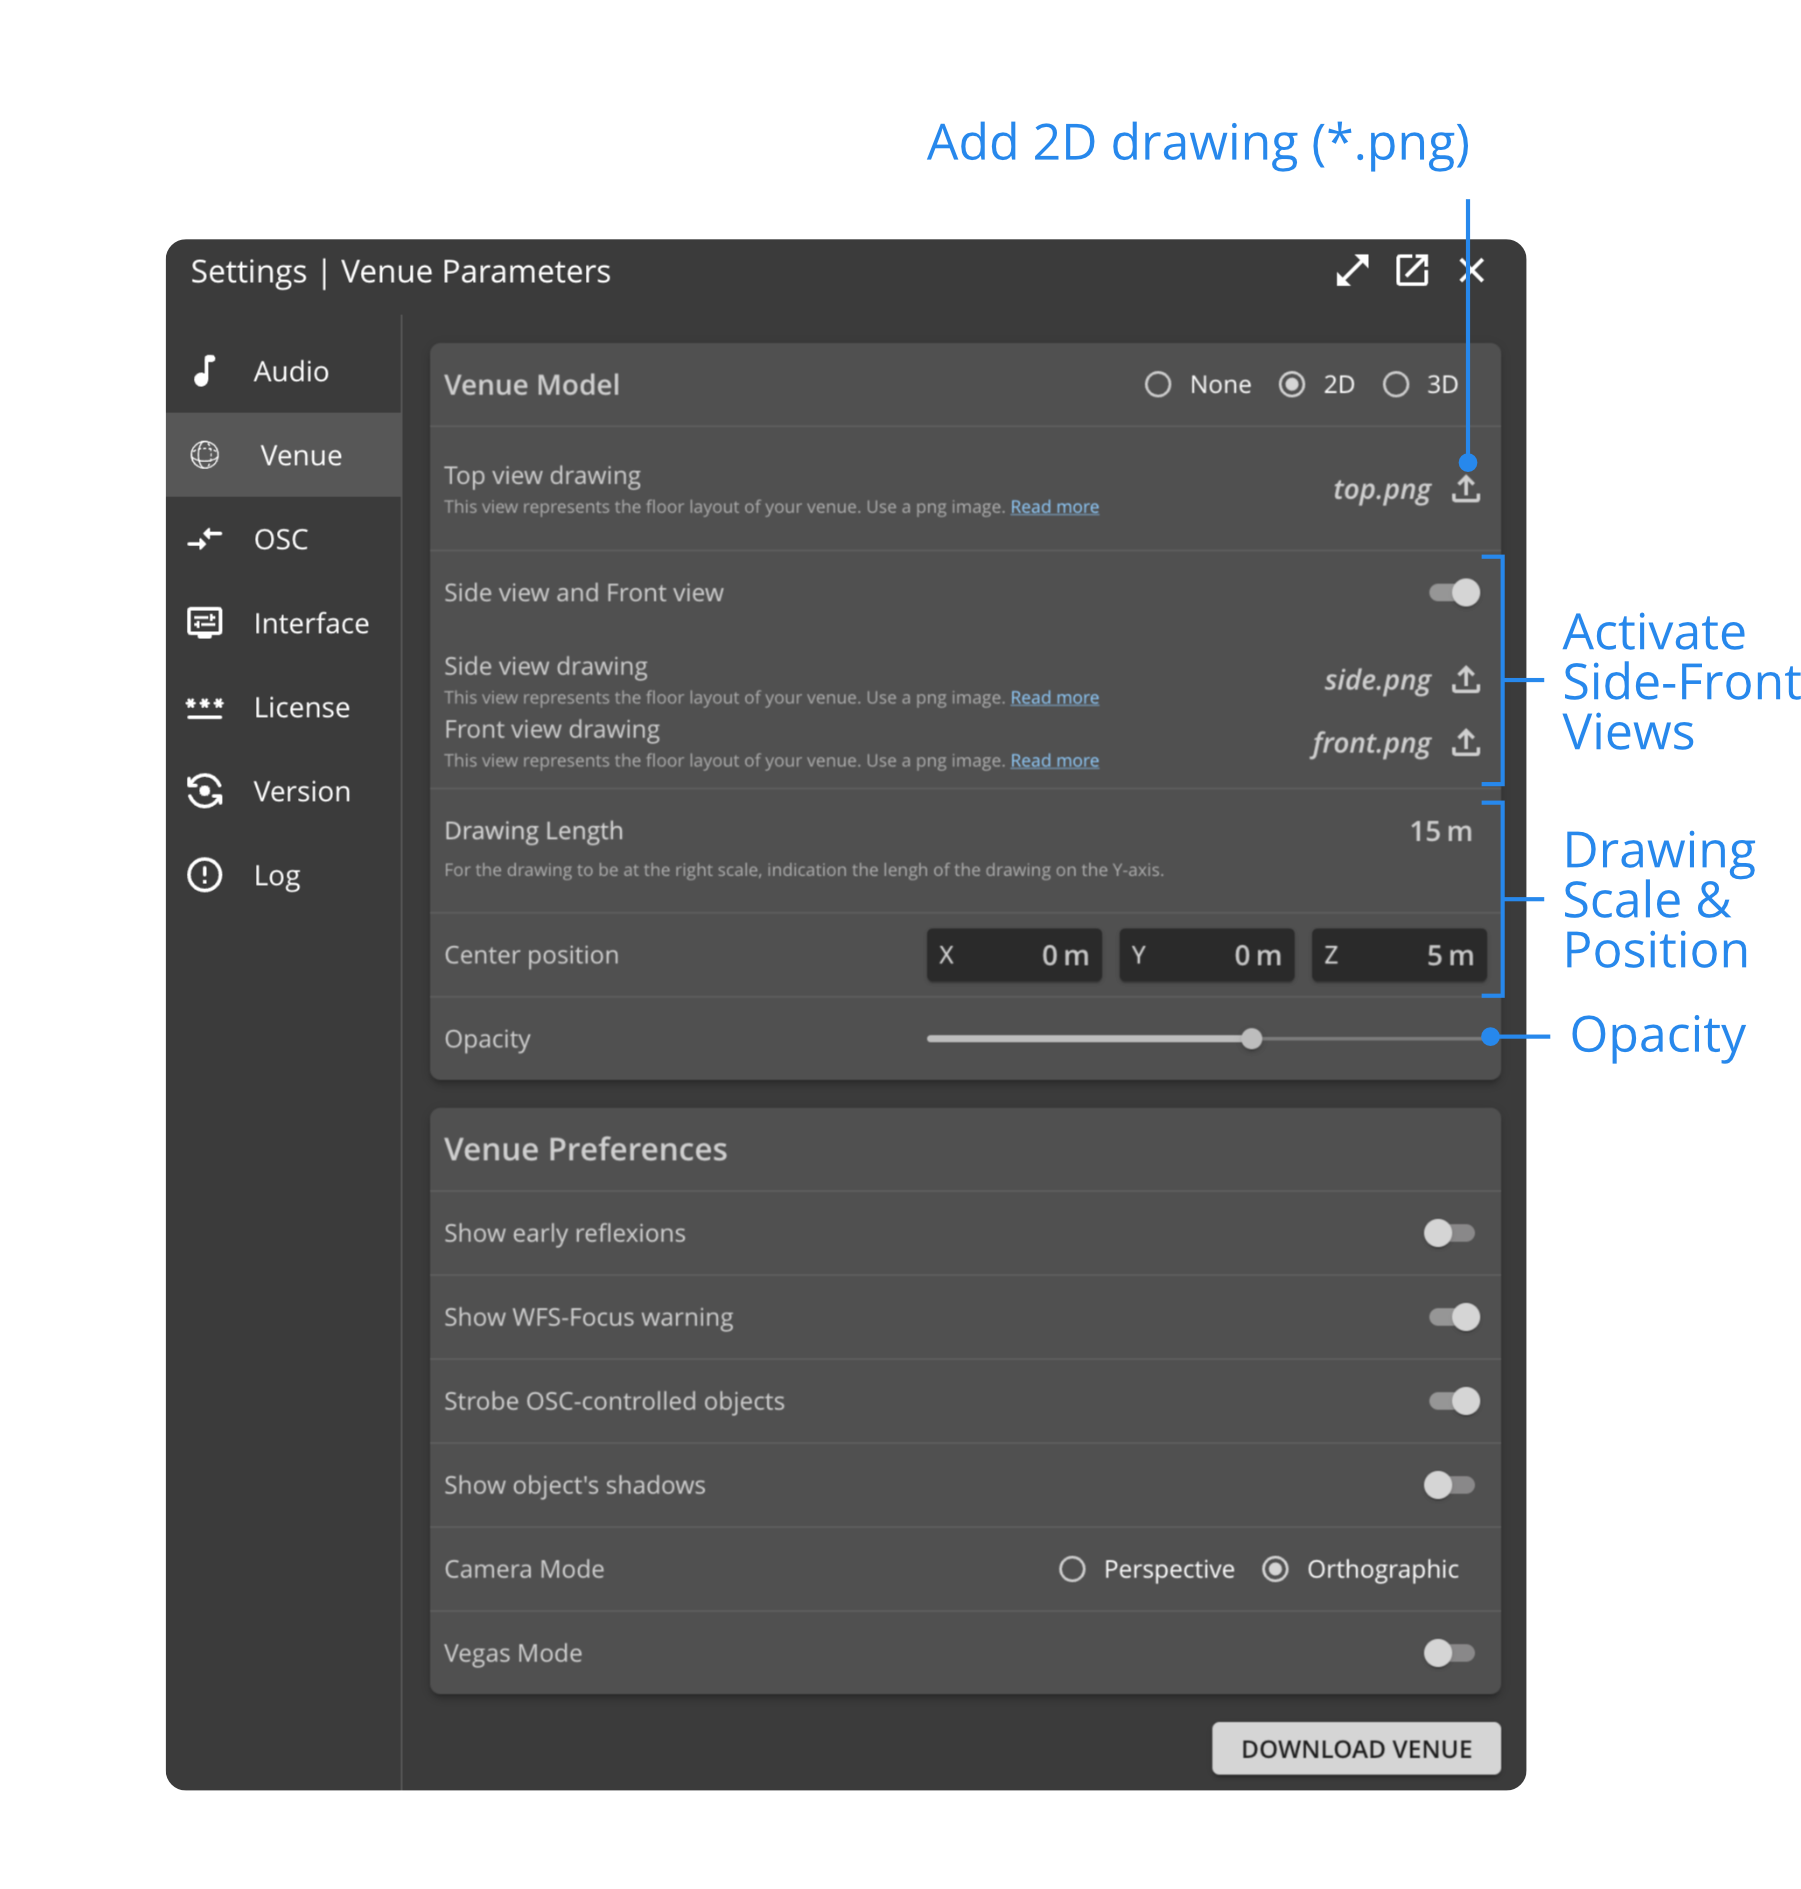Choose the Perspective camera mode
The width and height of the screenshot is (1801, 1889).
pos(1072,1569)
